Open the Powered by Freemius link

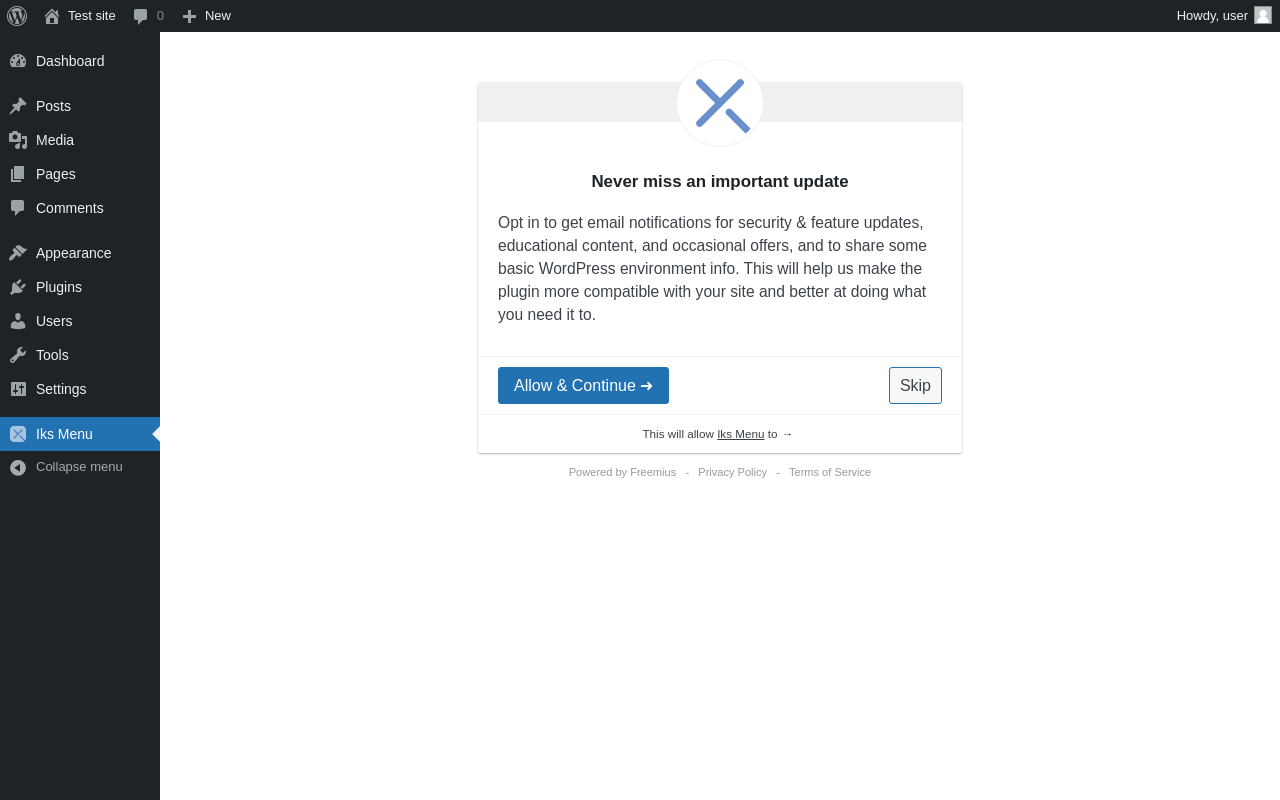(622, 472)
